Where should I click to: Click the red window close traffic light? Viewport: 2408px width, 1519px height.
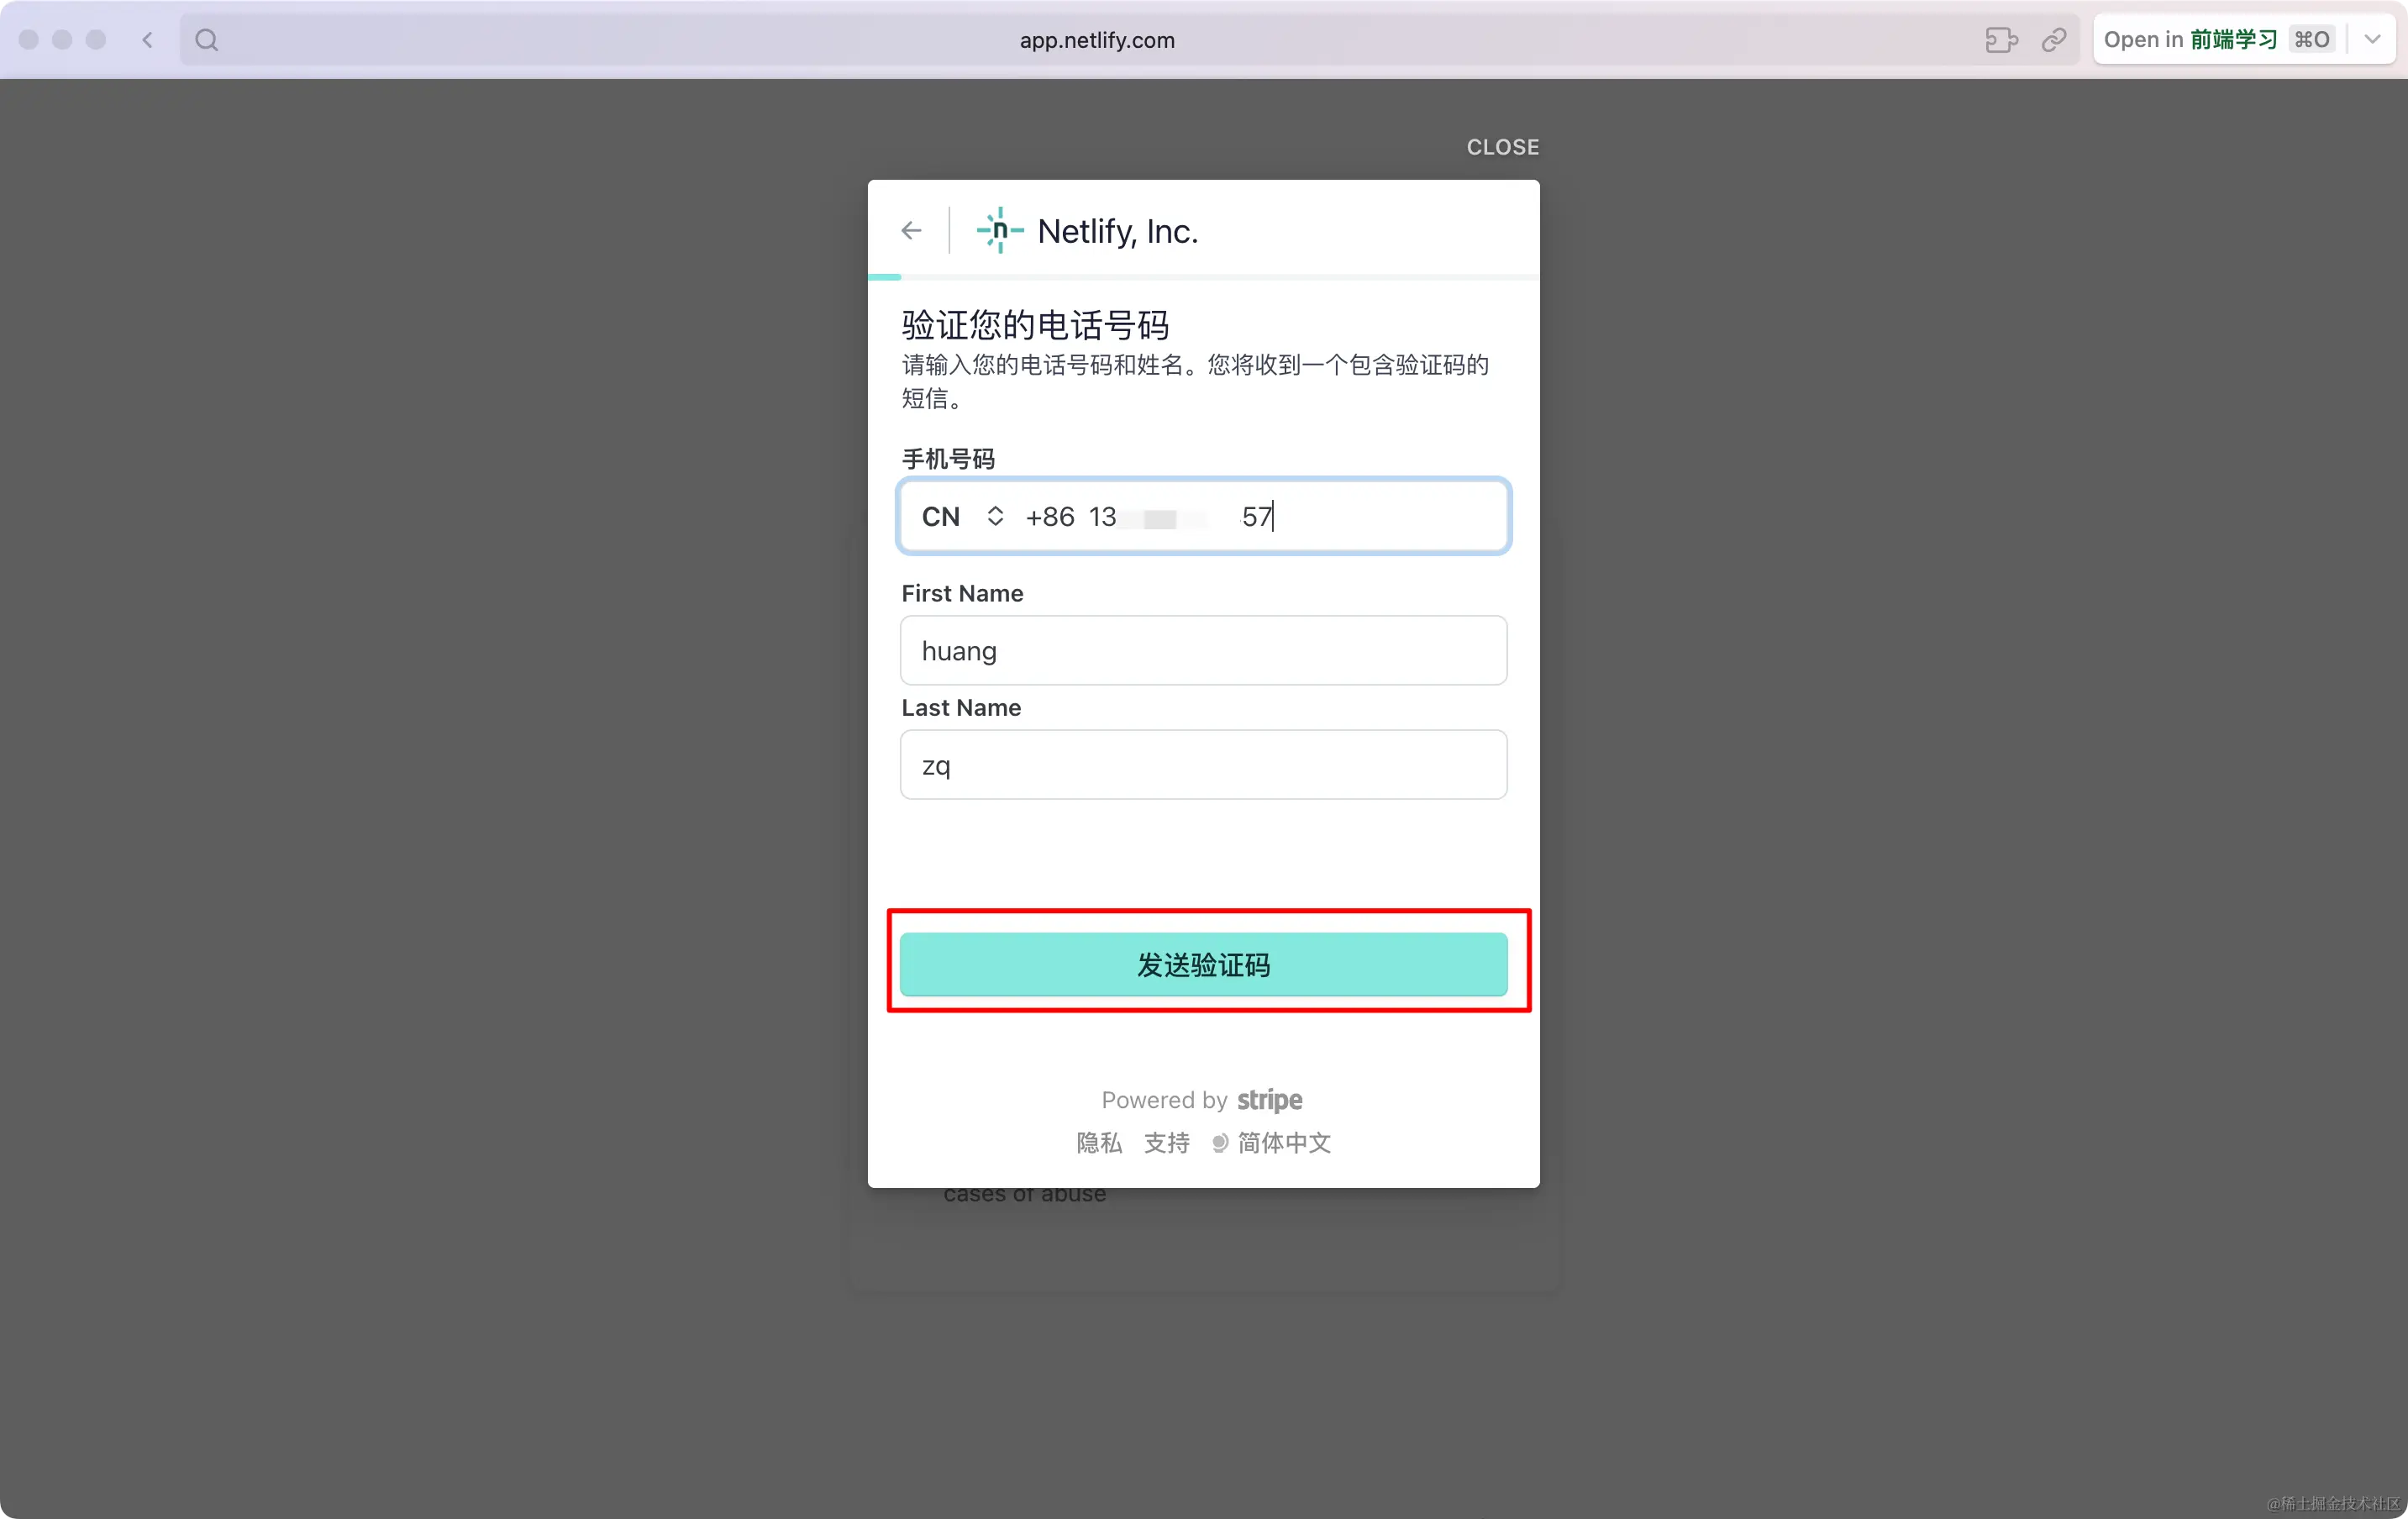tap(29, 40)
